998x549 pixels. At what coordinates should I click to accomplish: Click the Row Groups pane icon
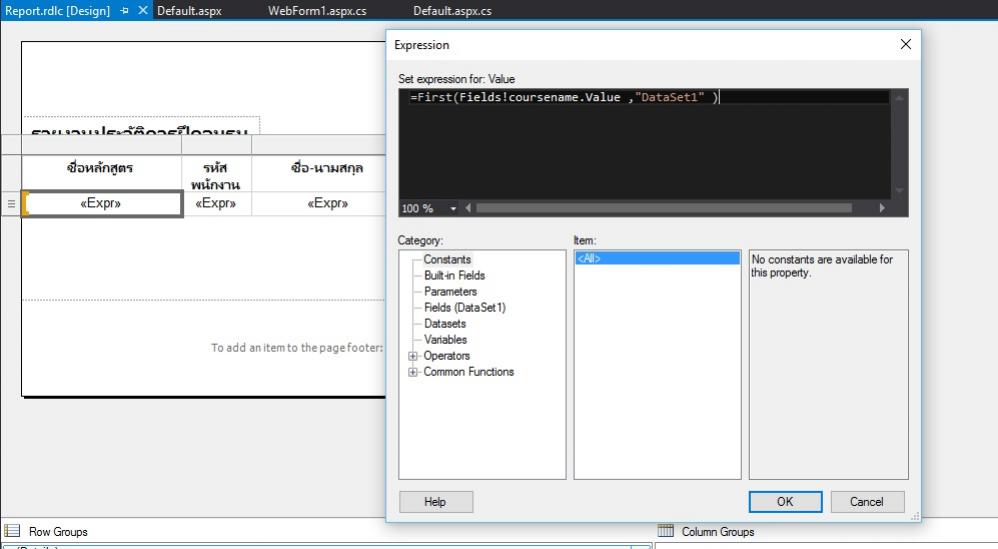click(12, 531)
